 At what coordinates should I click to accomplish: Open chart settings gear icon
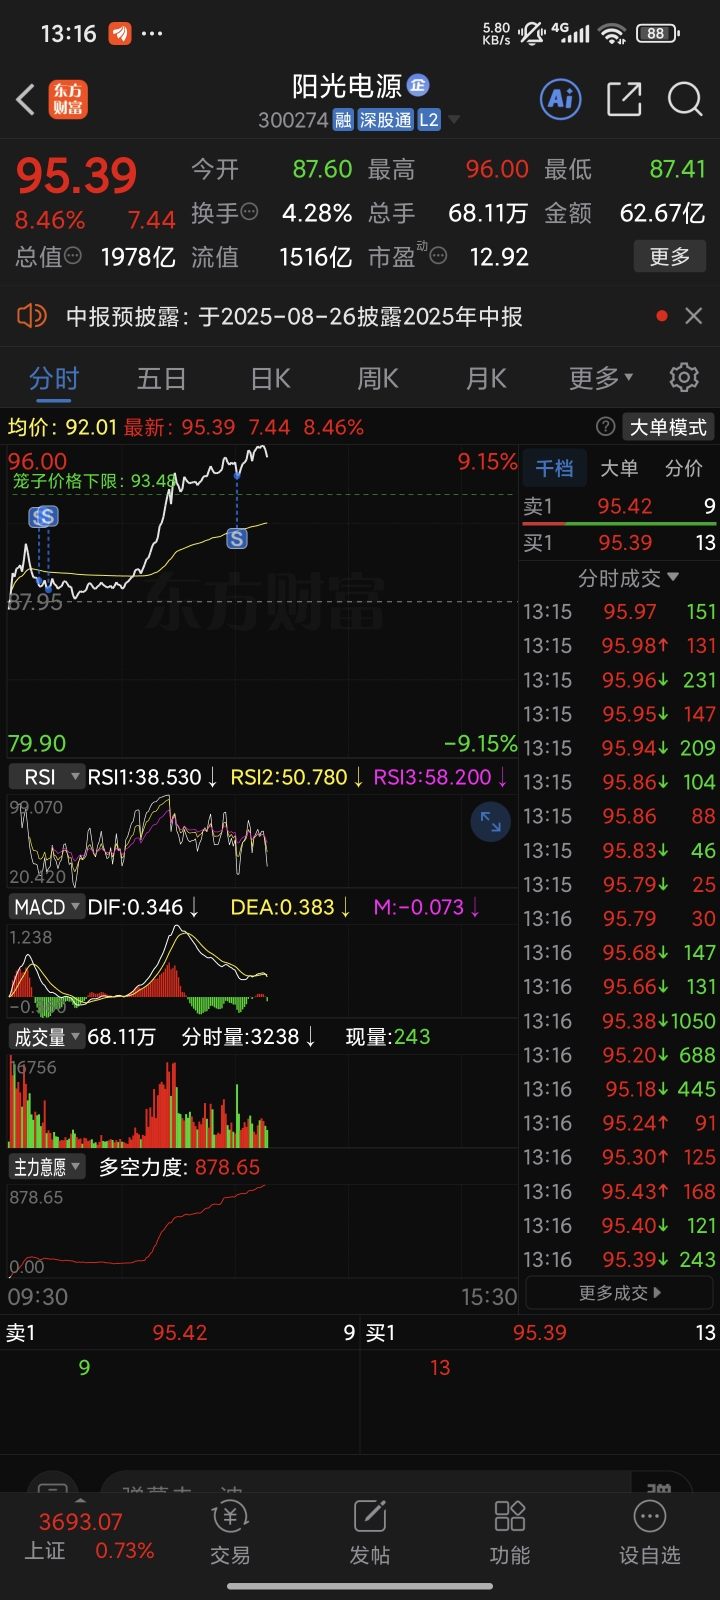click(684, 378)
